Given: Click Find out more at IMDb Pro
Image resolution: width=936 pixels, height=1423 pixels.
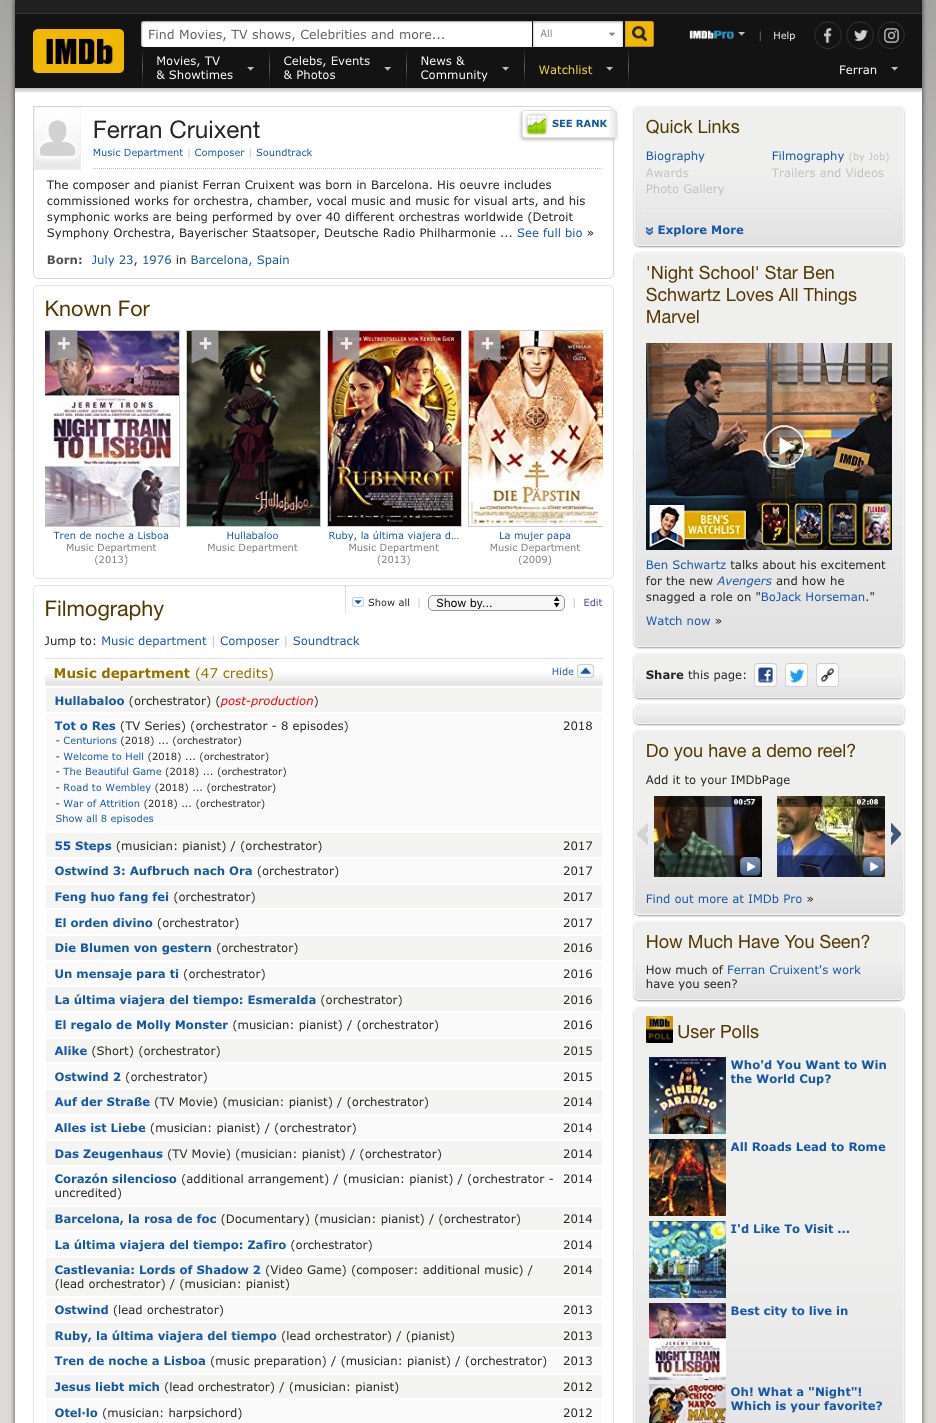Looking at the screenshot, I should [x=724, y=899].
